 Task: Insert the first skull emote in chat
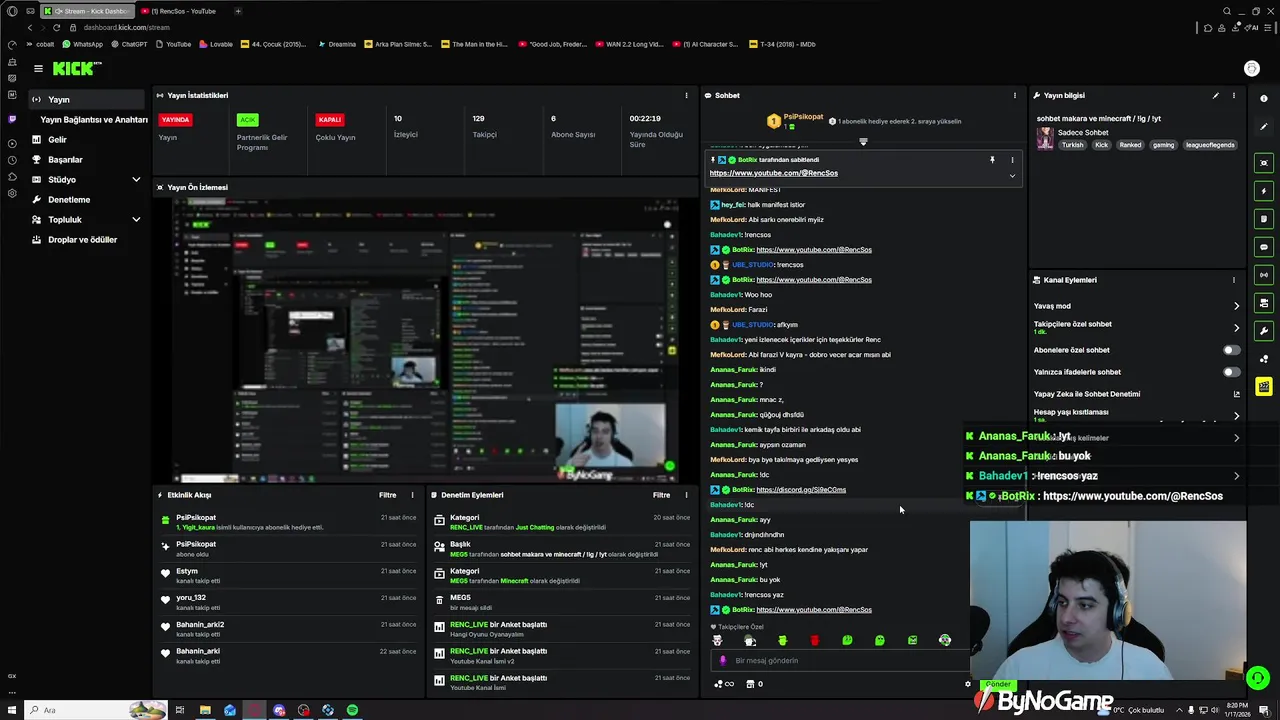(x=717, y=640)
